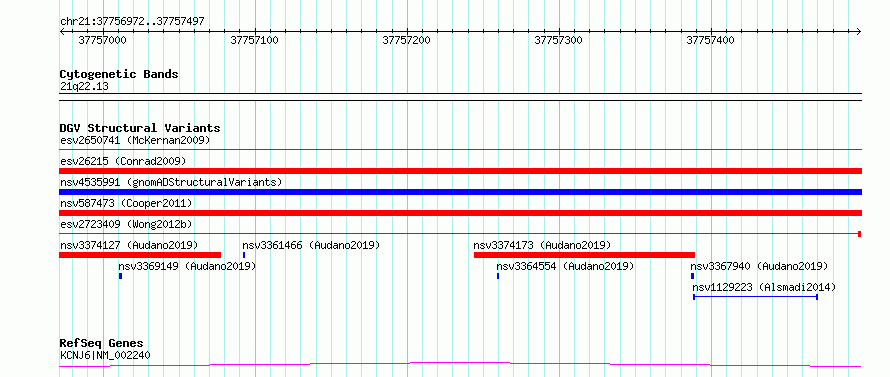Click the small blue nsv3367940 marker

pyautogui.click(x=692, y=276)
